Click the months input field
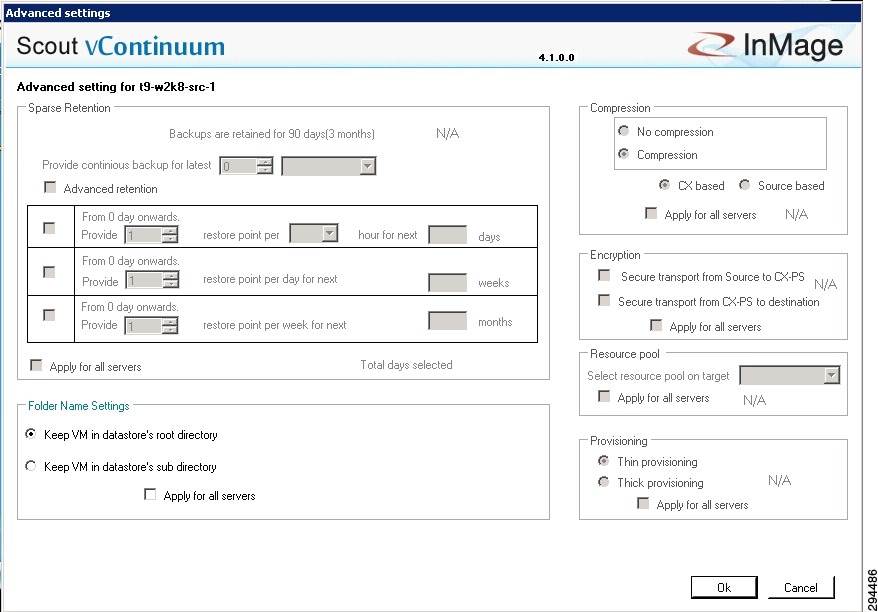 [447, 321]
